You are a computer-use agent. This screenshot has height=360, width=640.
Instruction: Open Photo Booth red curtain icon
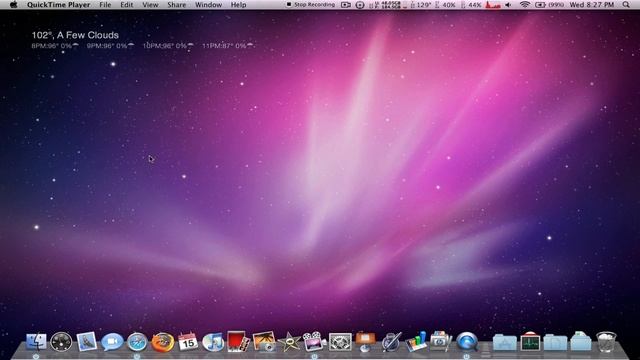click(238, 342)
